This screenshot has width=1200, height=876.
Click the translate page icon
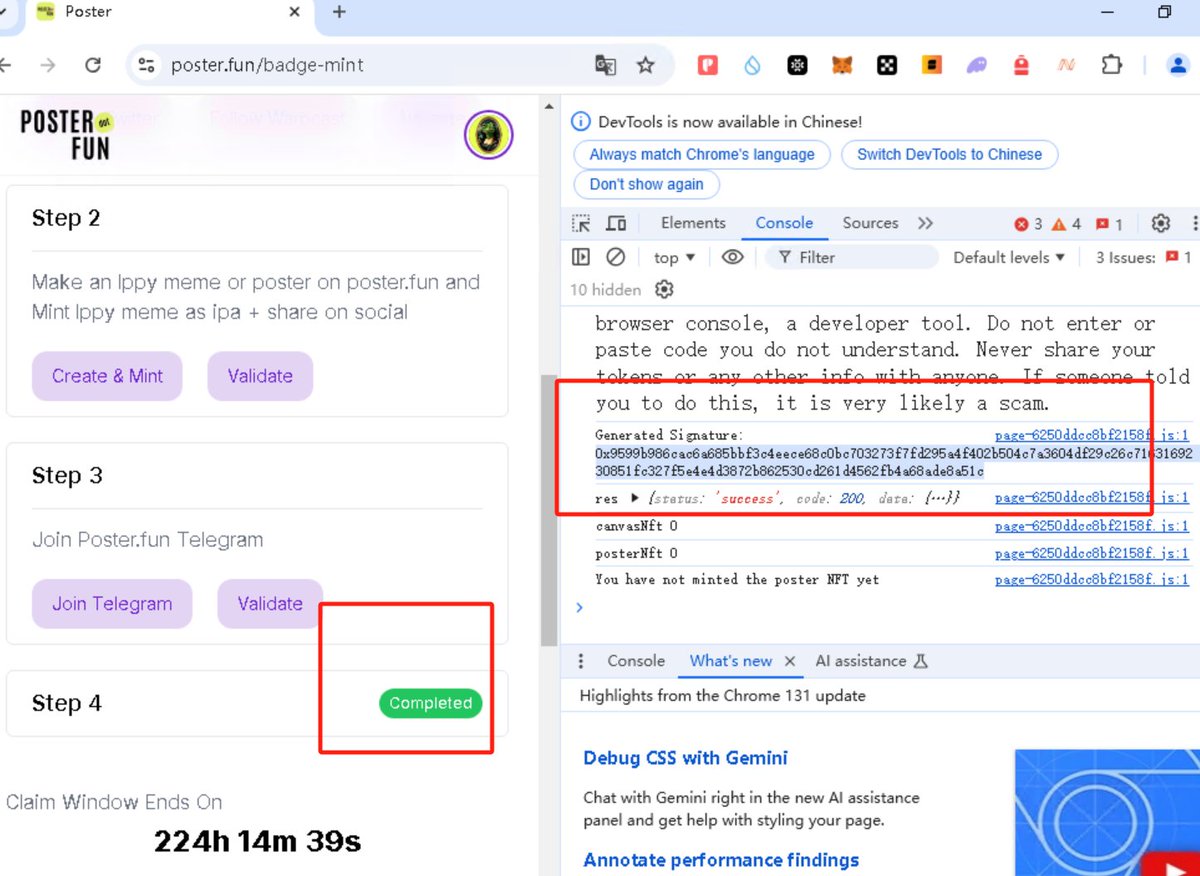[x=605, y=65]
